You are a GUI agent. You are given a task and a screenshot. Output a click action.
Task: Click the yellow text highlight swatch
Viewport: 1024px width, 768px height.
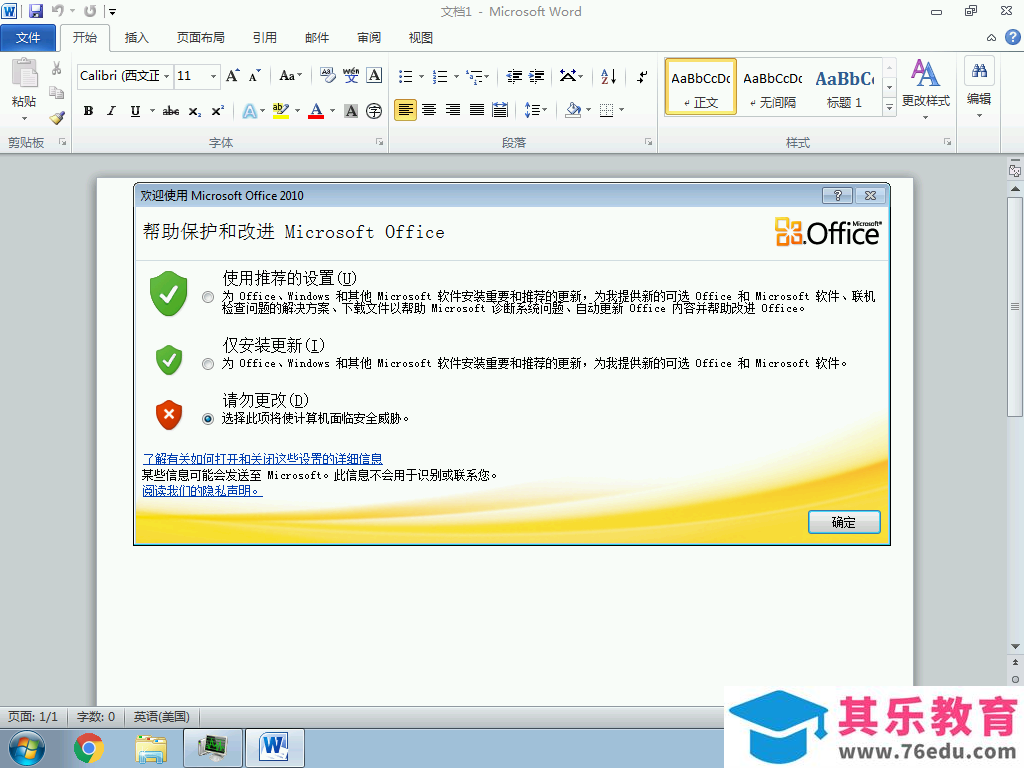tap(281, 111)
